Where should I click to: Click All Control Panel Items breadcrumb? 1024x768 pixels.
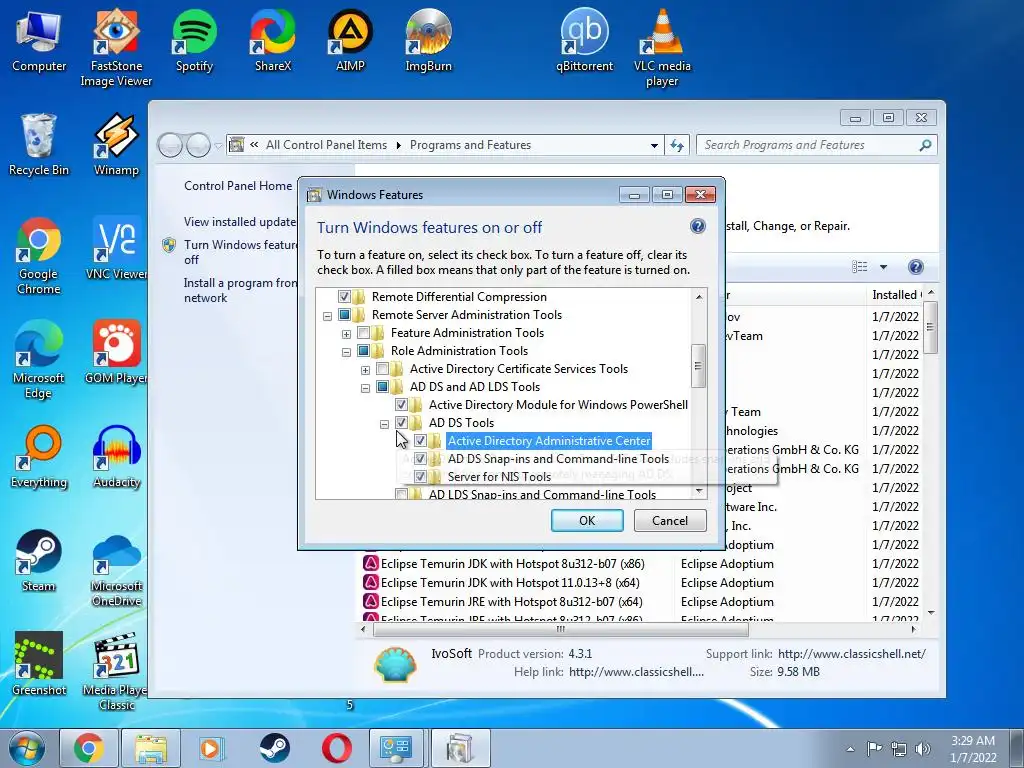(x=326, y=145)
